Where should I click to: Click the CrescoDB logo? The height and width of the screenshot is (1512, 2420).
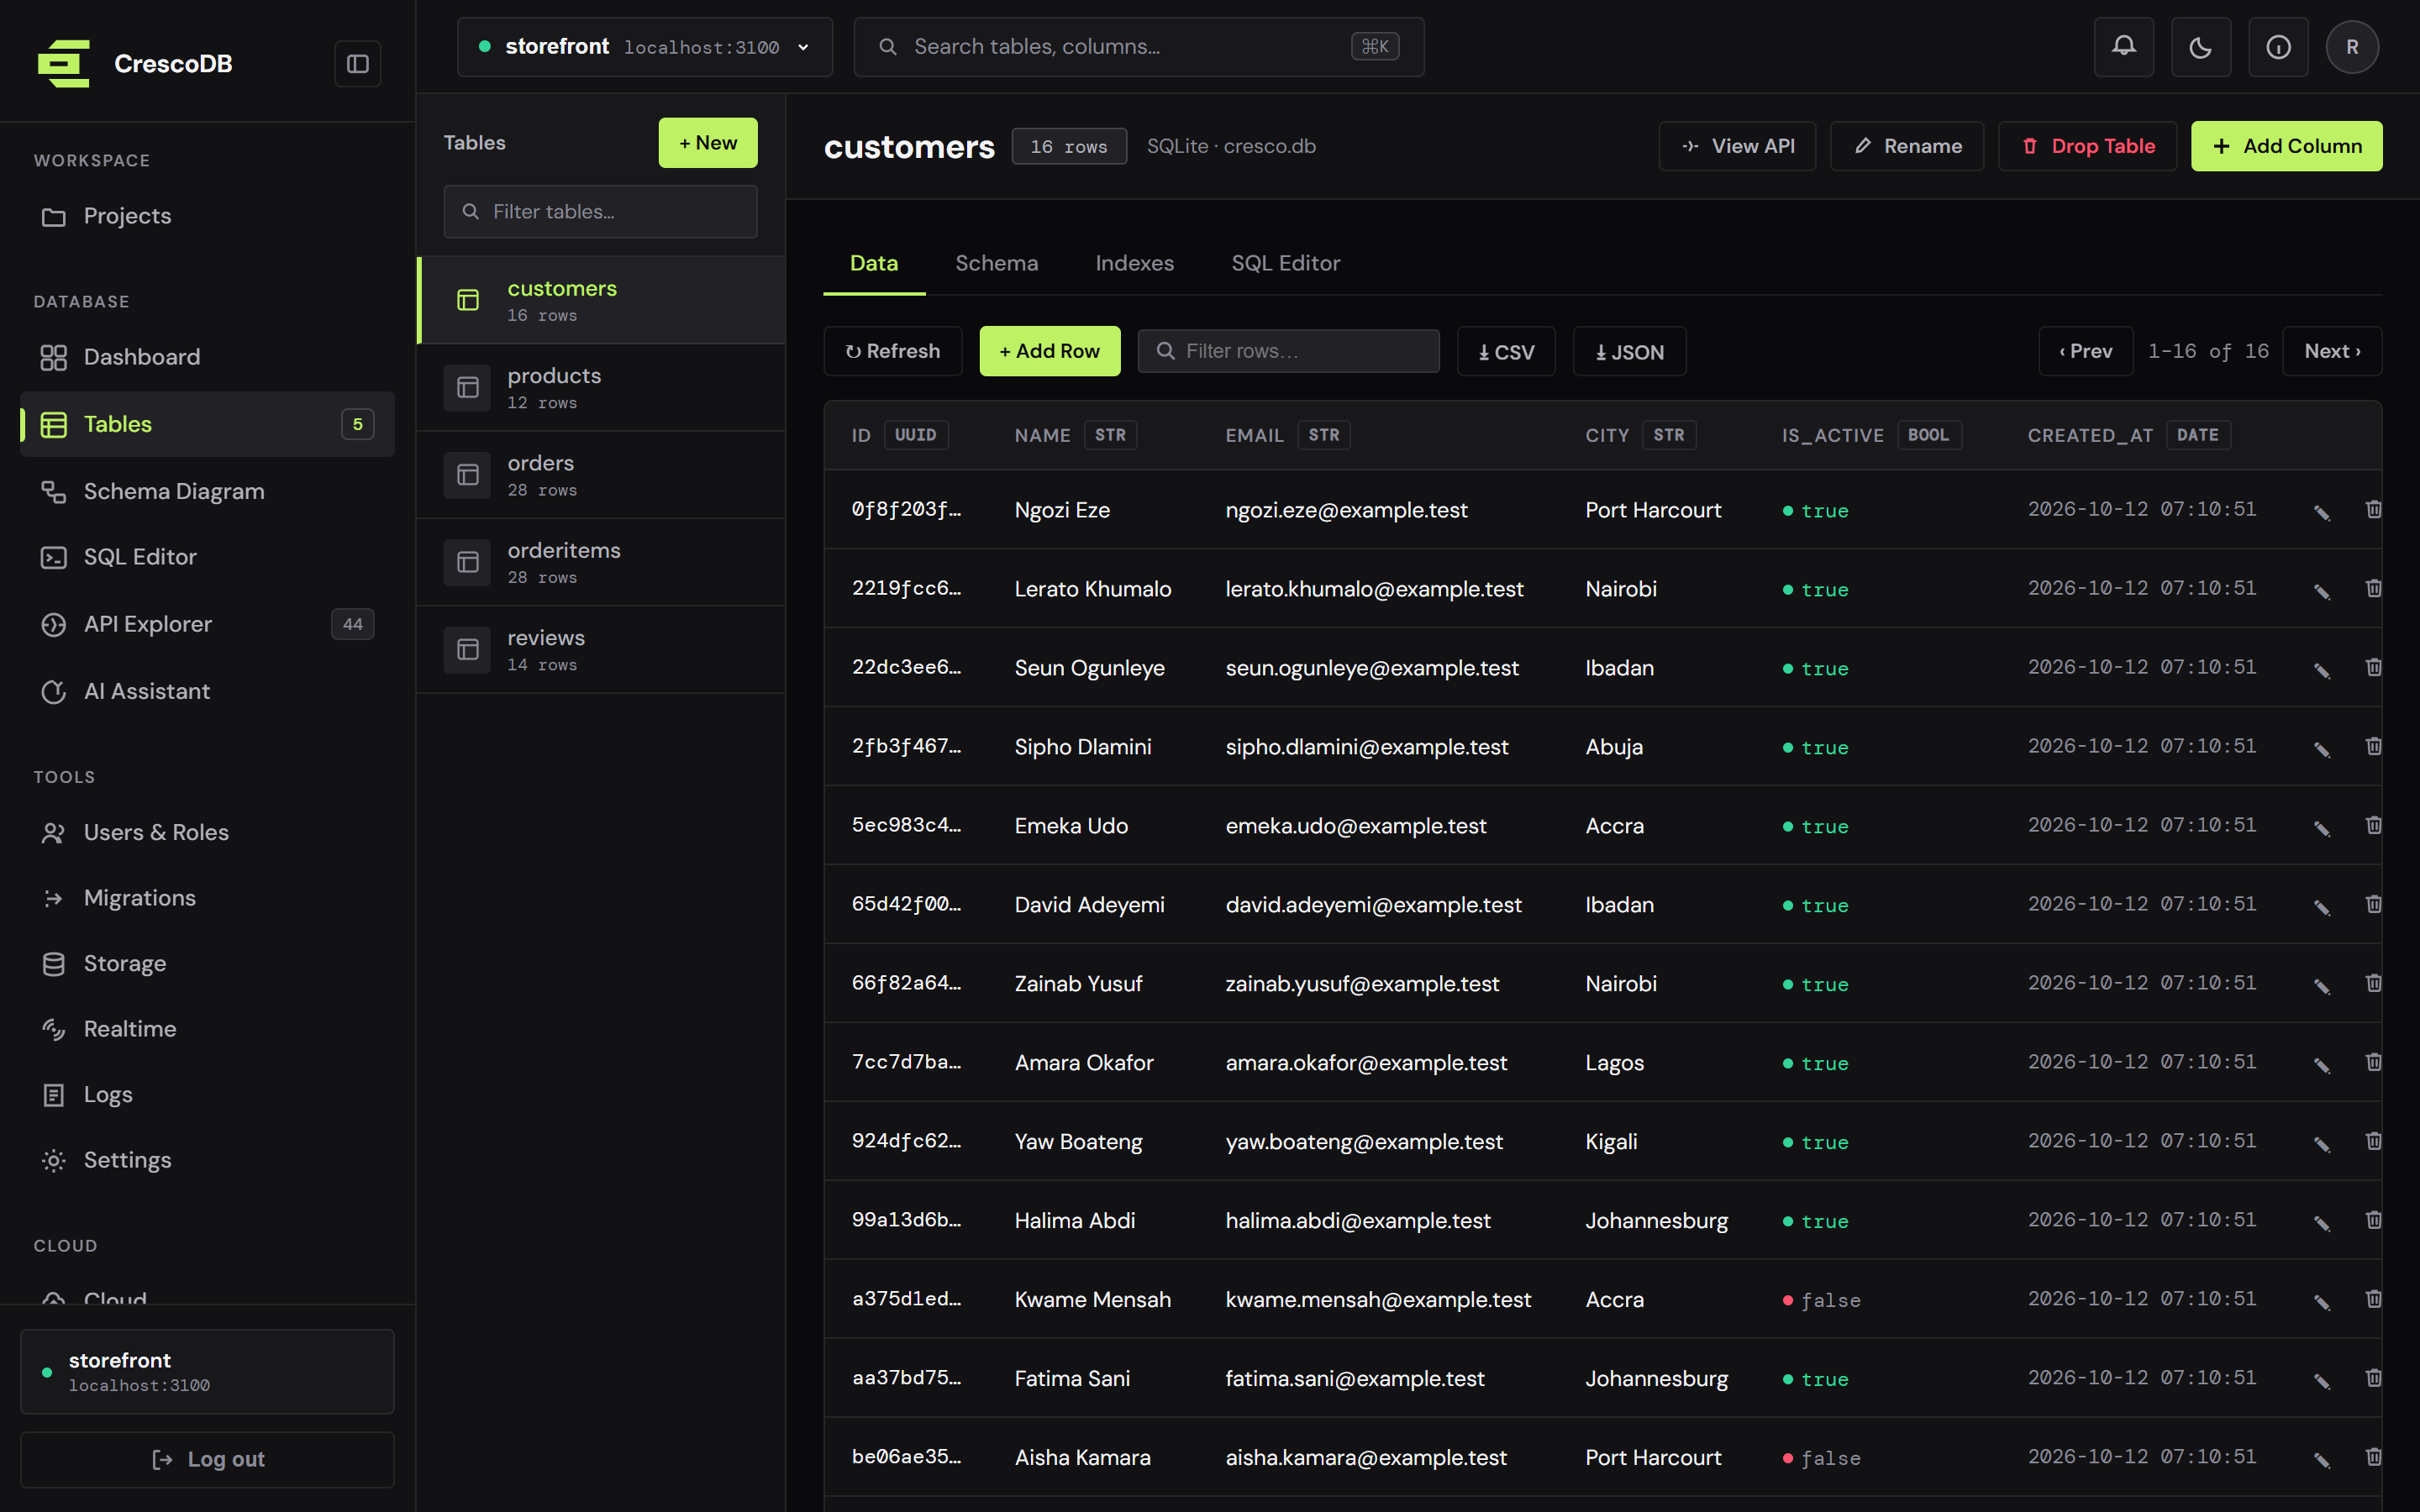(64, 64)
